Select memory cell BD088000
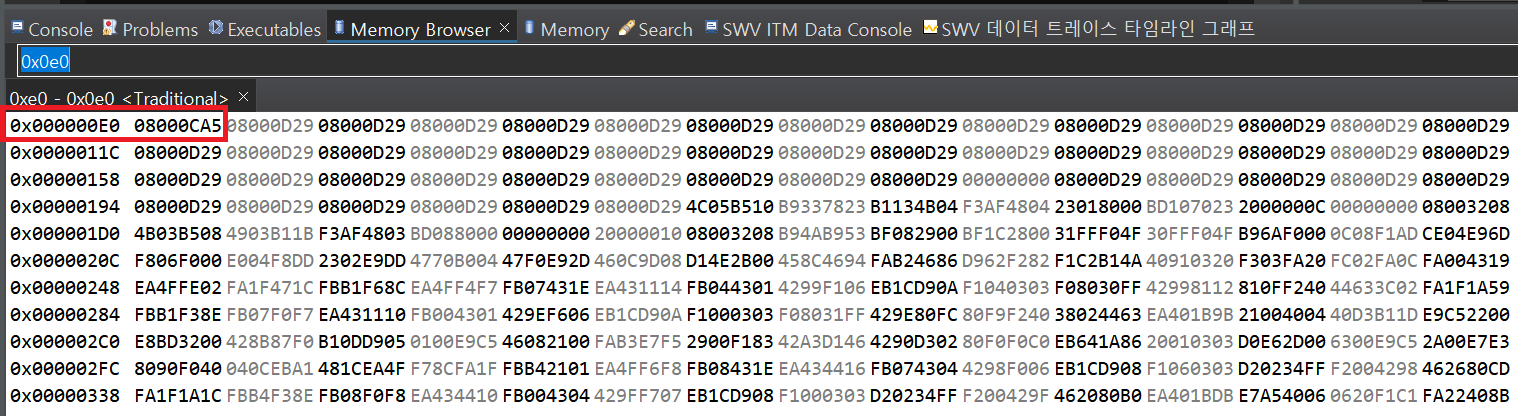This screenshot has height=416, width=1518. coord(454,234)
